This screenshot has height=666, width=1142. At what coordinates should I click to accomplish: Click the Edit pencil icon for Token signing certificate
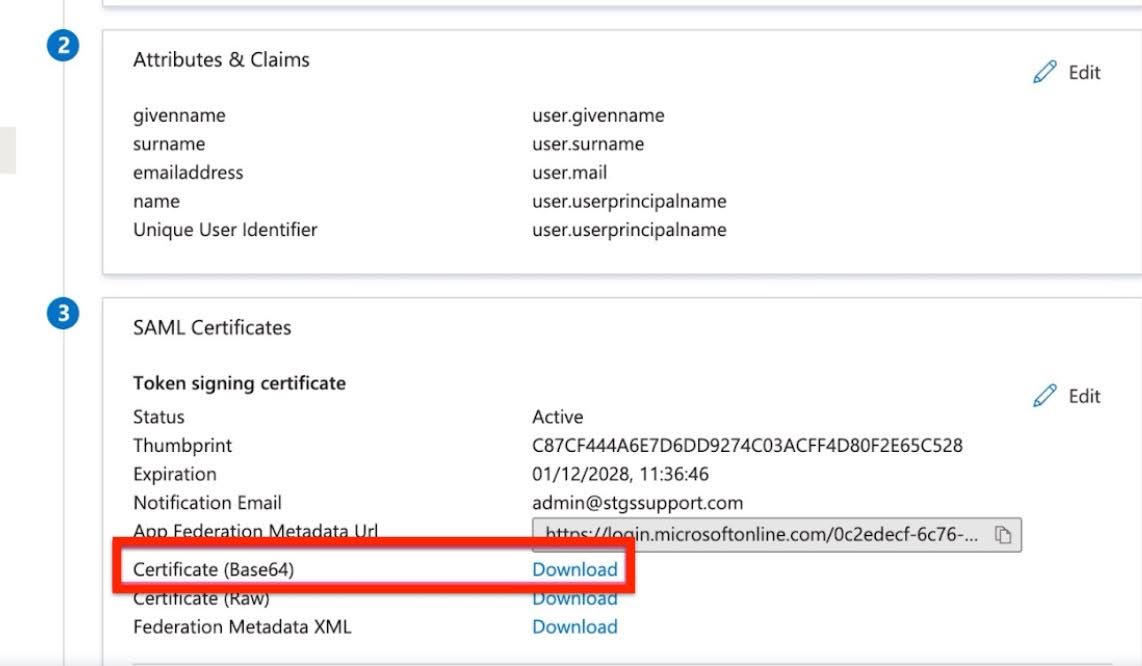point(1044,395)
